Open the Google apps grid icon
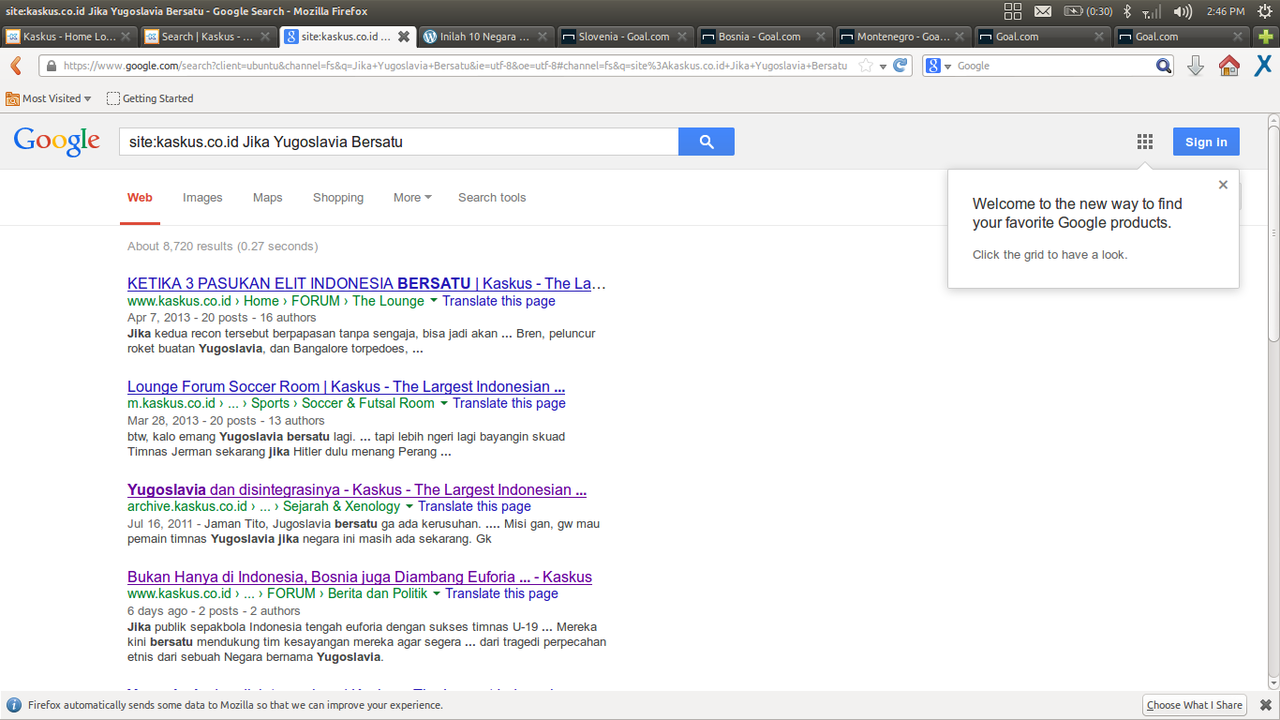The width and height of the screenshot is (1280, 720). (1145, 142)
